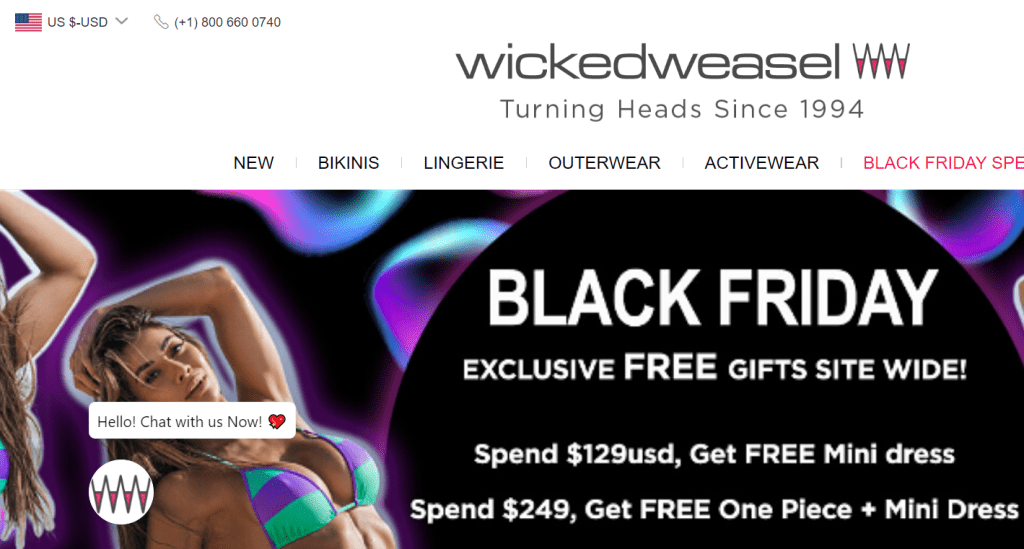Click the WW crown logo beside wickedweasel
This screenshot has height=549, width=1024.
click(x=881, y=61)
